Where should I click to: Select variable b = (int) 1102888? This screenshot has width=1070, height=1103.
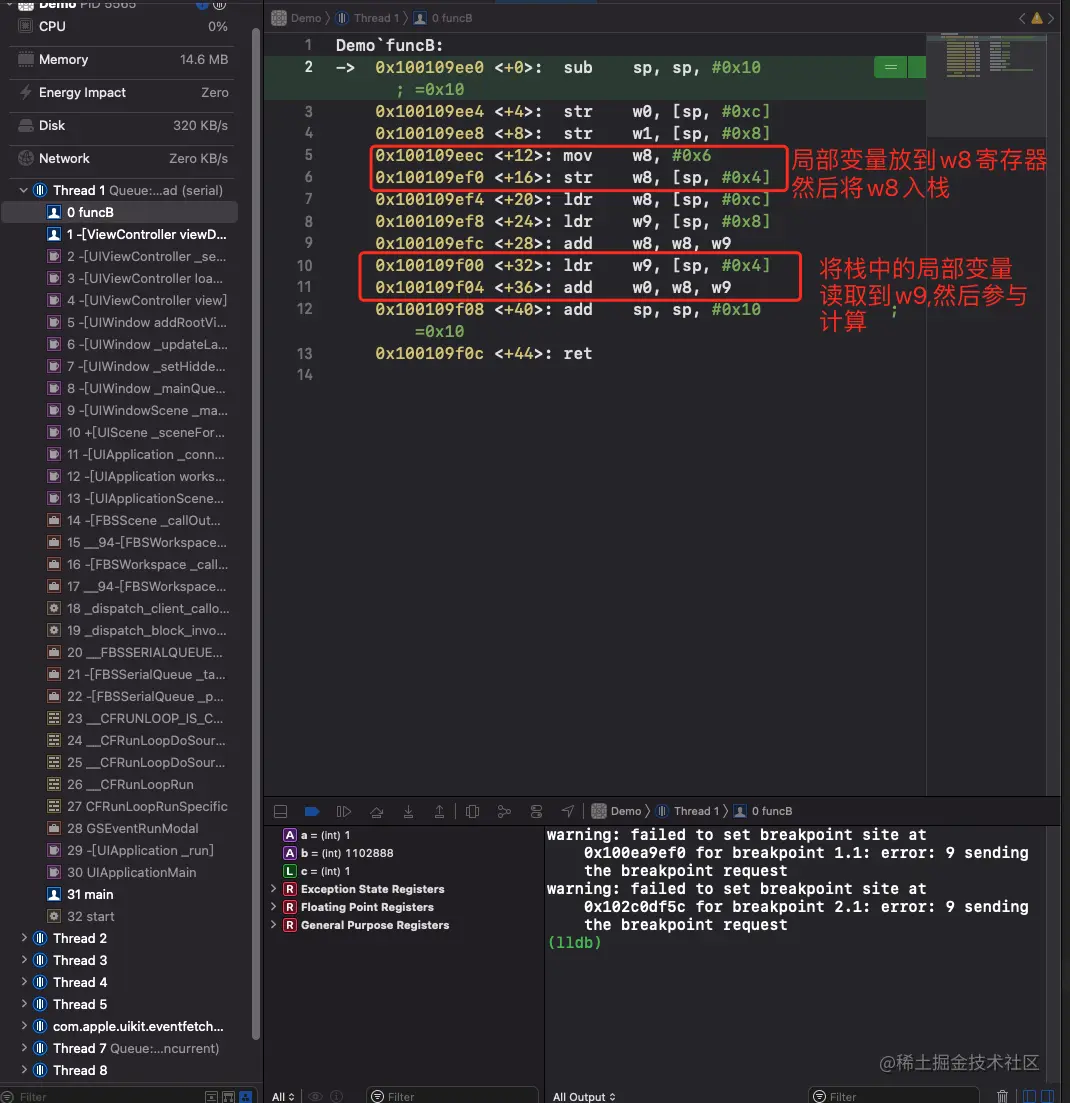[x=338, y=853]
